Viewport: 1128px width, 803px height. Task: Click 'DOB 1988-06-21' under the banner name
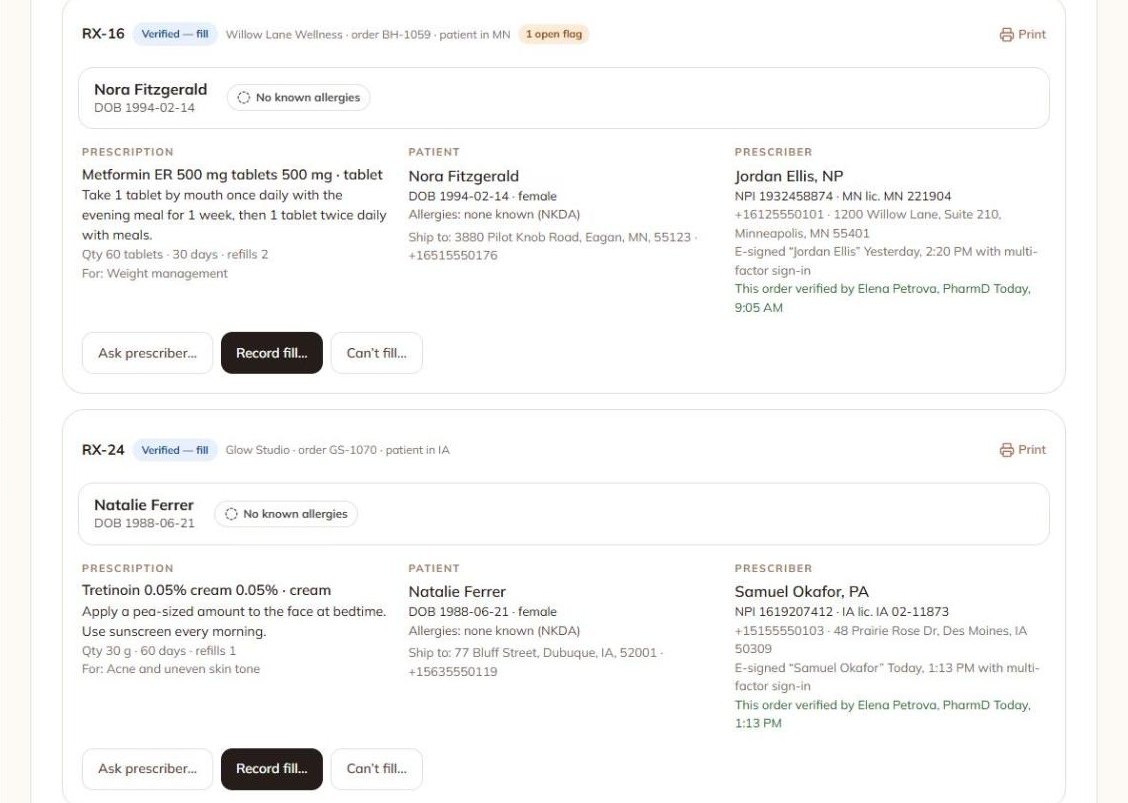144,523
